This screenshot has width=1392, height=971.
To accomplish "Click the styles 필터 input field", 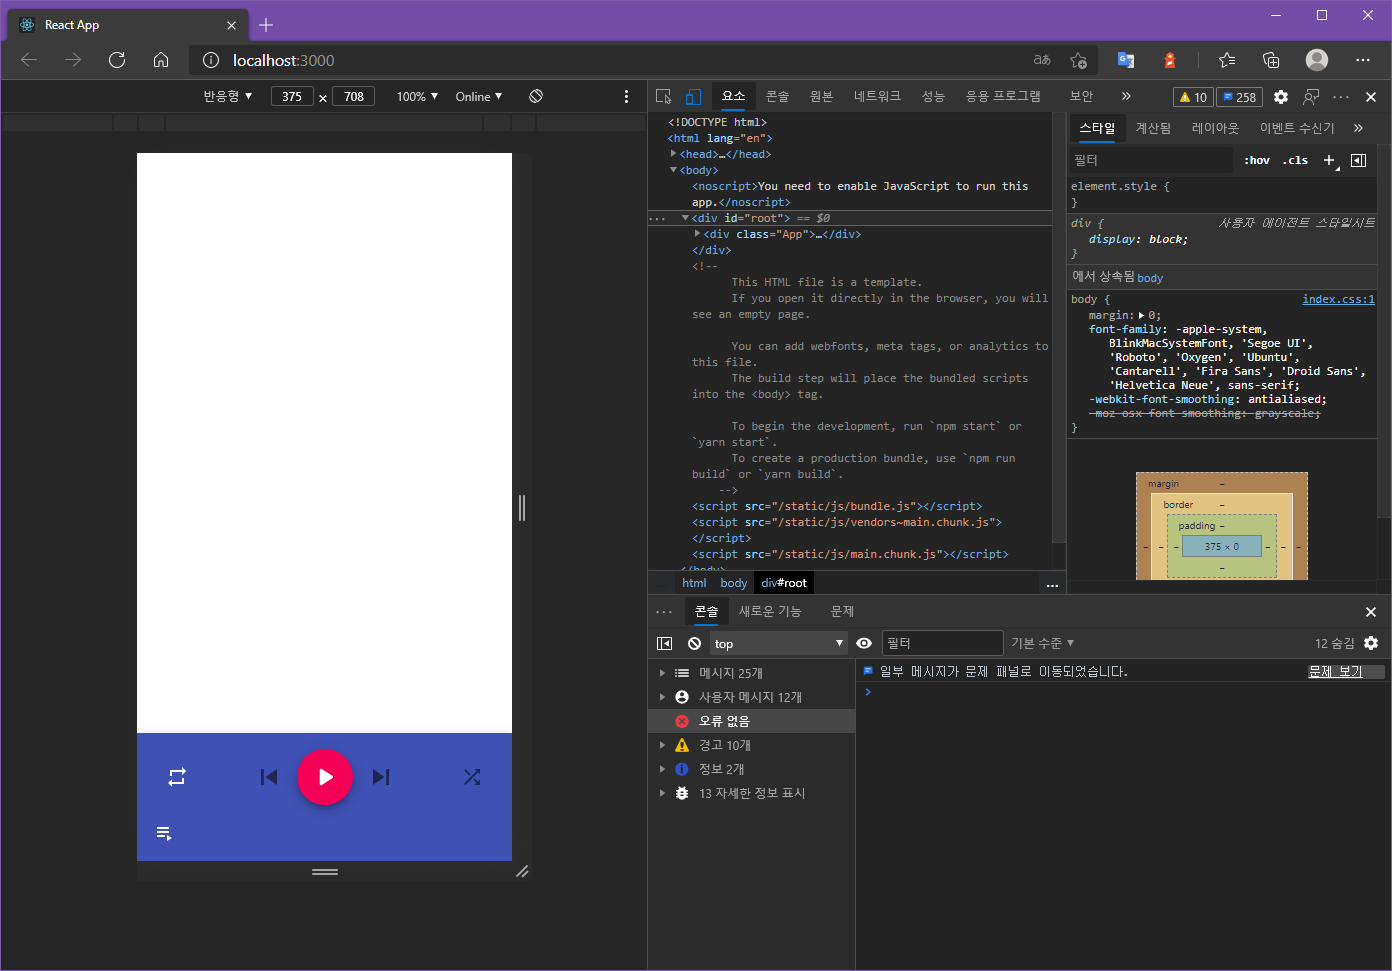I will tap(1150, 160).
